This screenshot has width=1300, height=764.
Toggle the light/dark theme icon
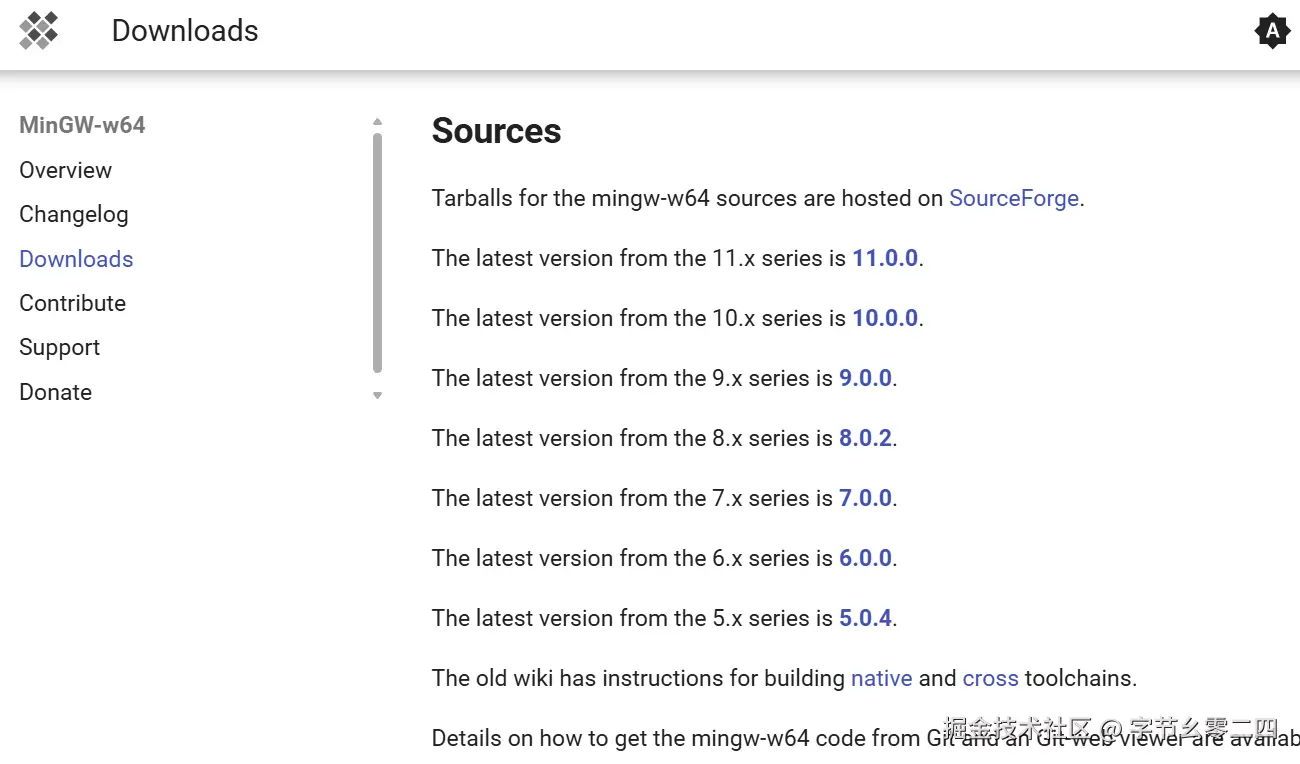tap(1272, 32)
